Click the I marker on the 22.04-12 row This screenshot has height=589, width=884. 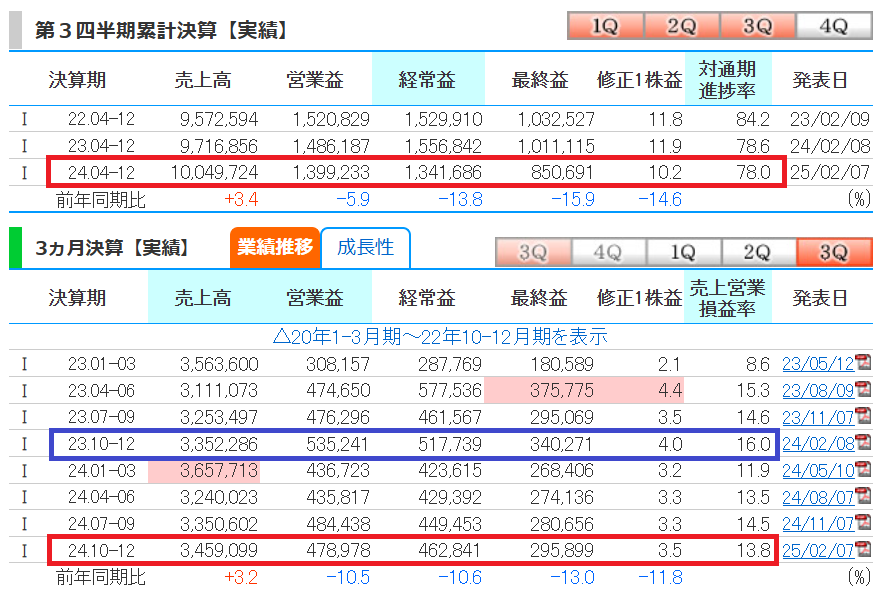point(24,119)
